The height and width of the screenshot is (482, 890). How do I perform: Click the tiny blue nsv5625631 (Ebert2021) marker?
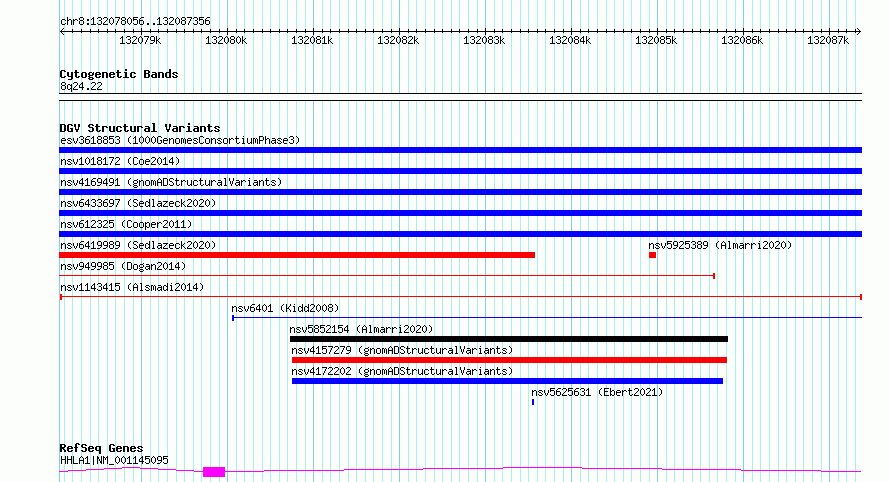[x=533, y=402]
